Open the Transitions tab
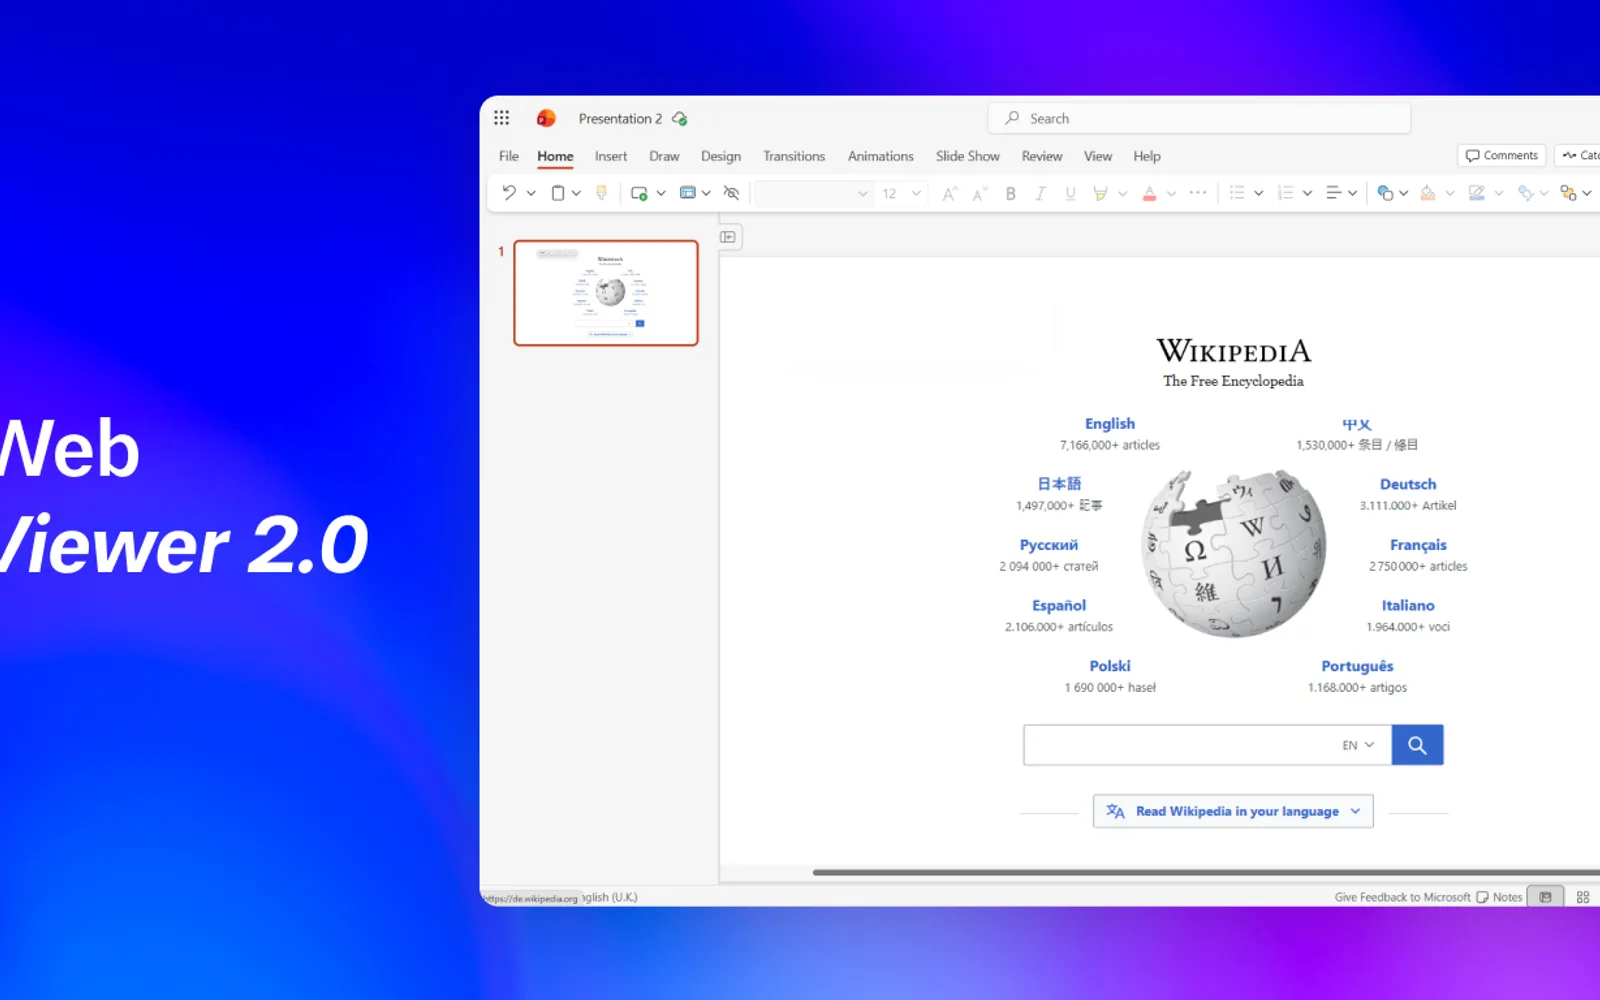This screenshot has width=1600, height=1000. pyautogui.click(x=794, y=156)
